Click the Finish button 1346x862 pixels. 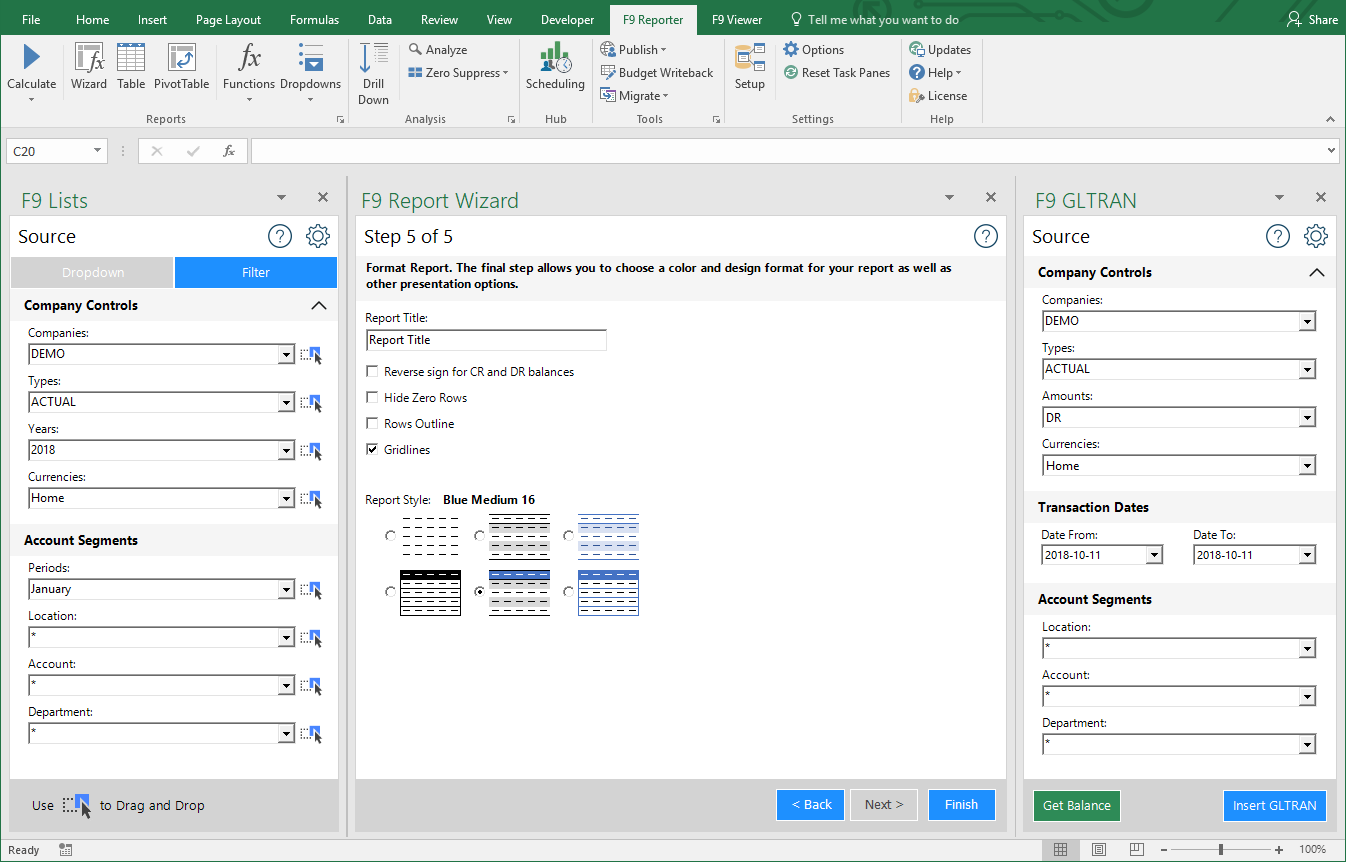click(x=961, y=805)
